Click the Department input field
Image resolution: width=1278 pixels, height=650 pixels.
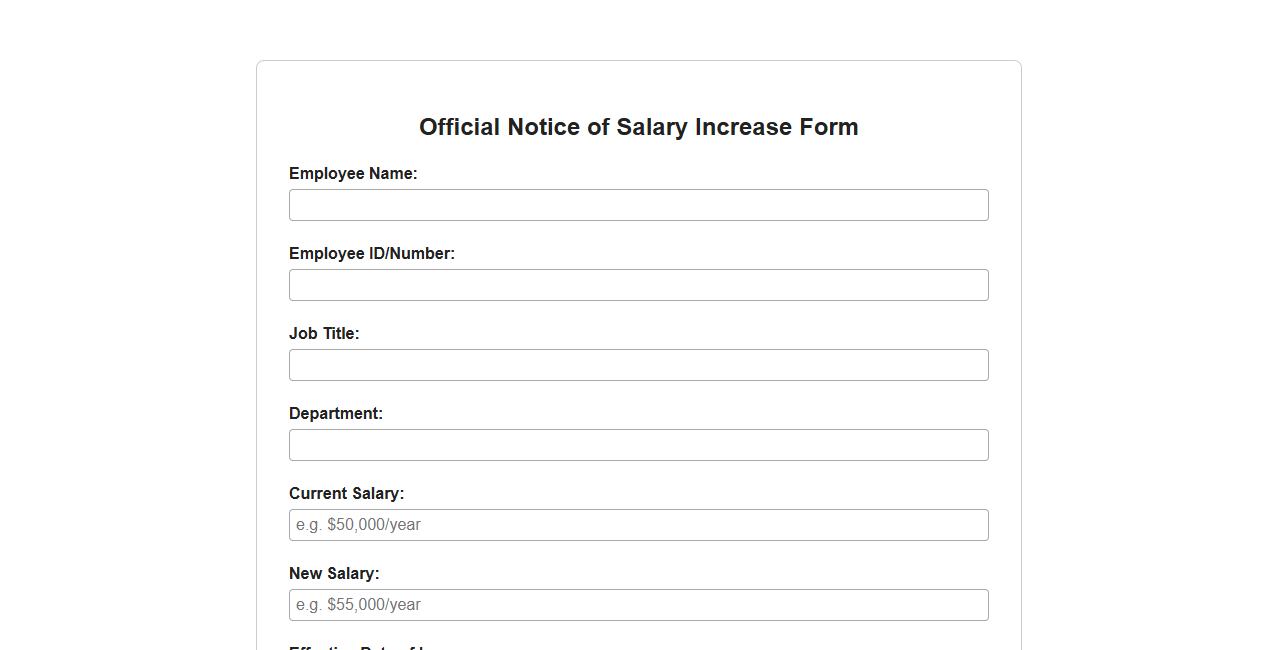pos(638,444)
